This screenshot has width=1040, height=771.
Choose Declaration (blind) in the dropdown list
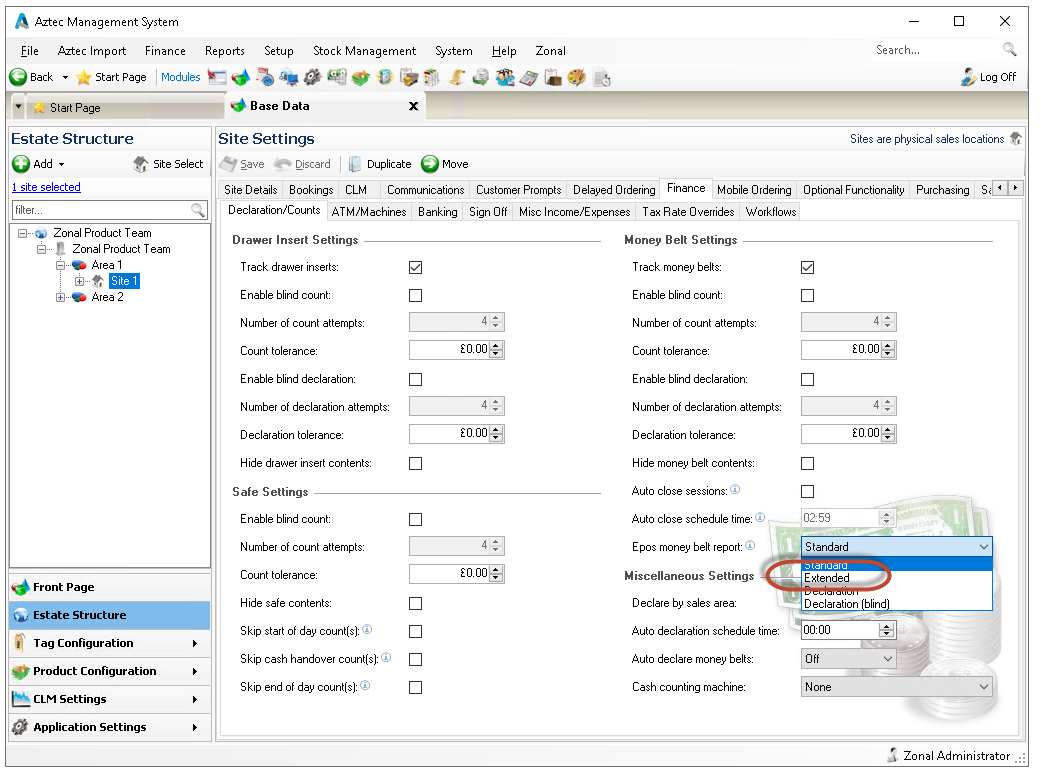pyautogui.click(x=897, y=604)
